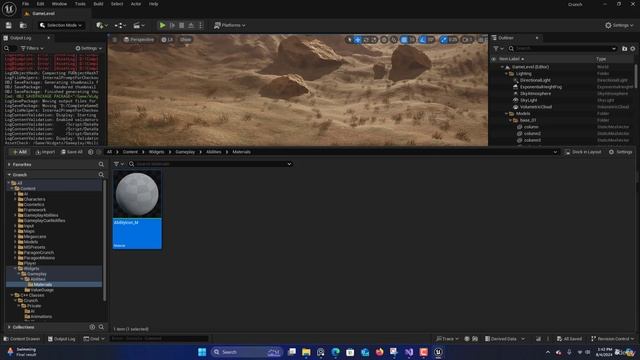Open the Platforms dropdown

coord(230,25)
